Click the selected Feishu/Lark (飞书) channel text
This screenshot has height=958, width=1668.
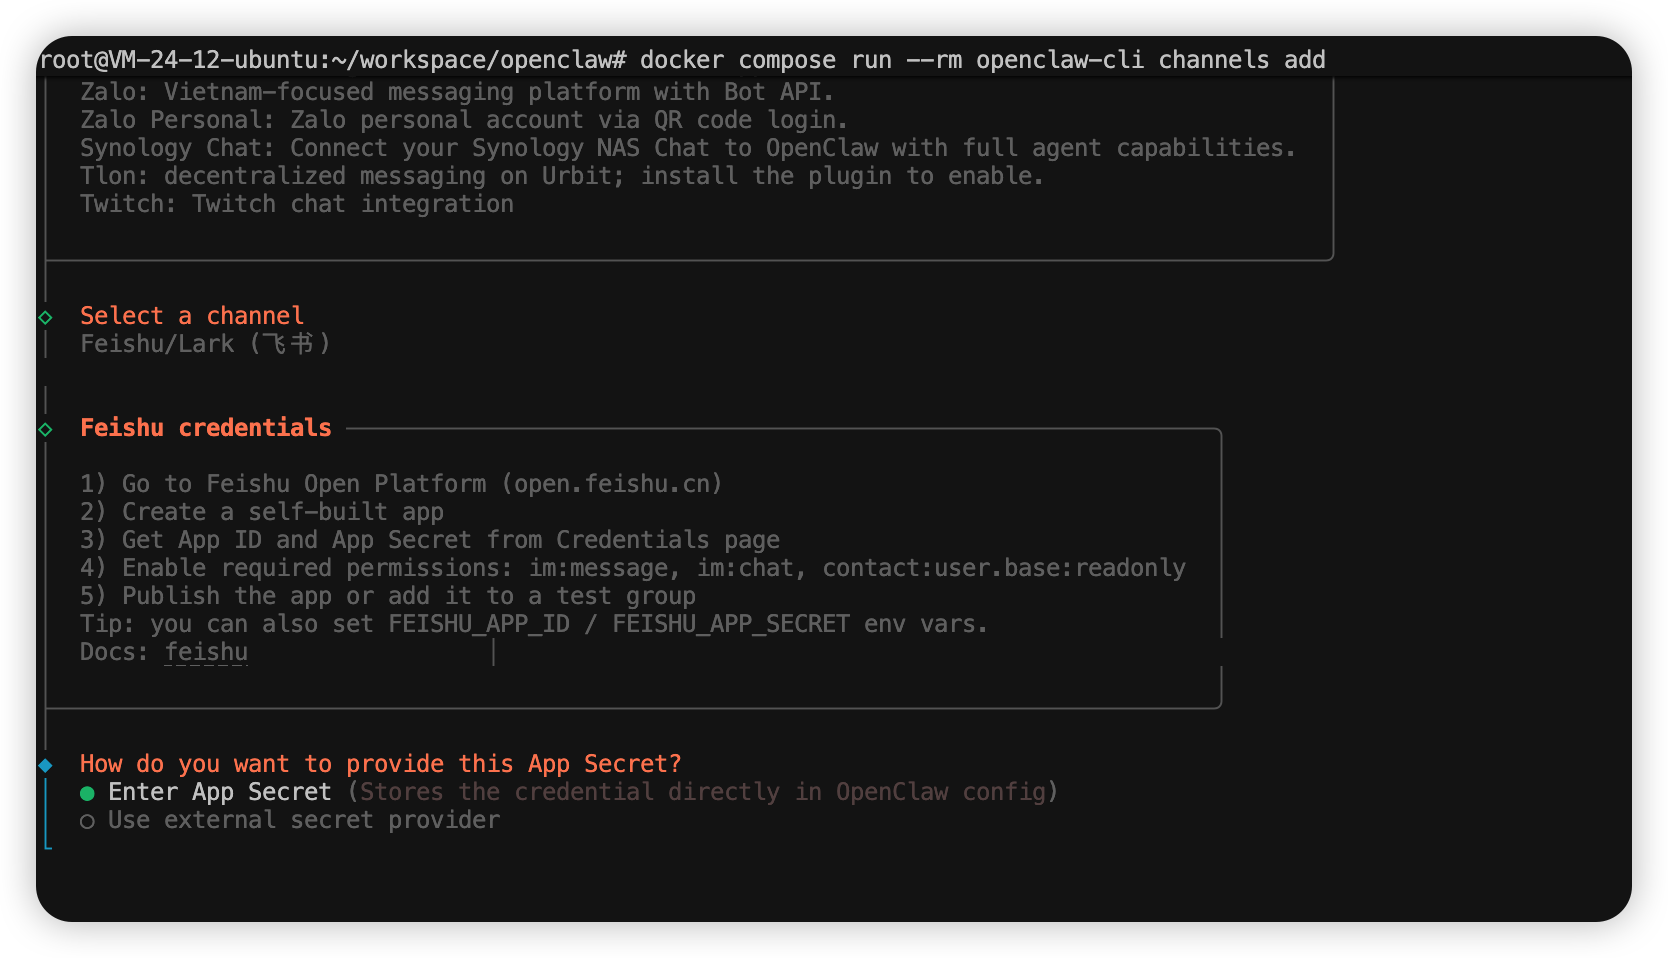coord(205,344)
